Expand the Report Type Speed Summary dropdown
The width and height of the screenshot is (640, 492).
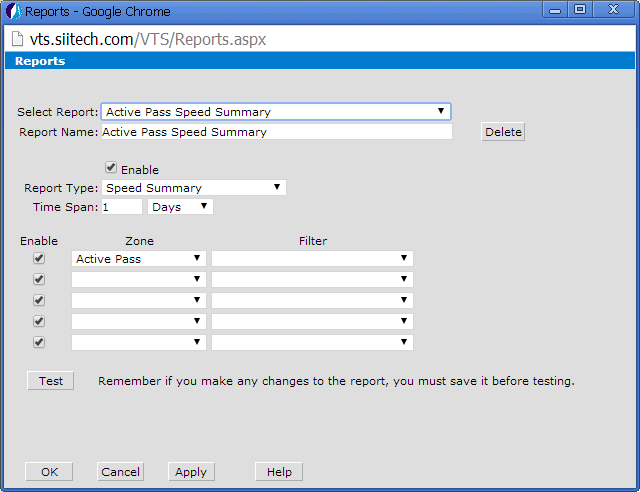pos(193,188)
